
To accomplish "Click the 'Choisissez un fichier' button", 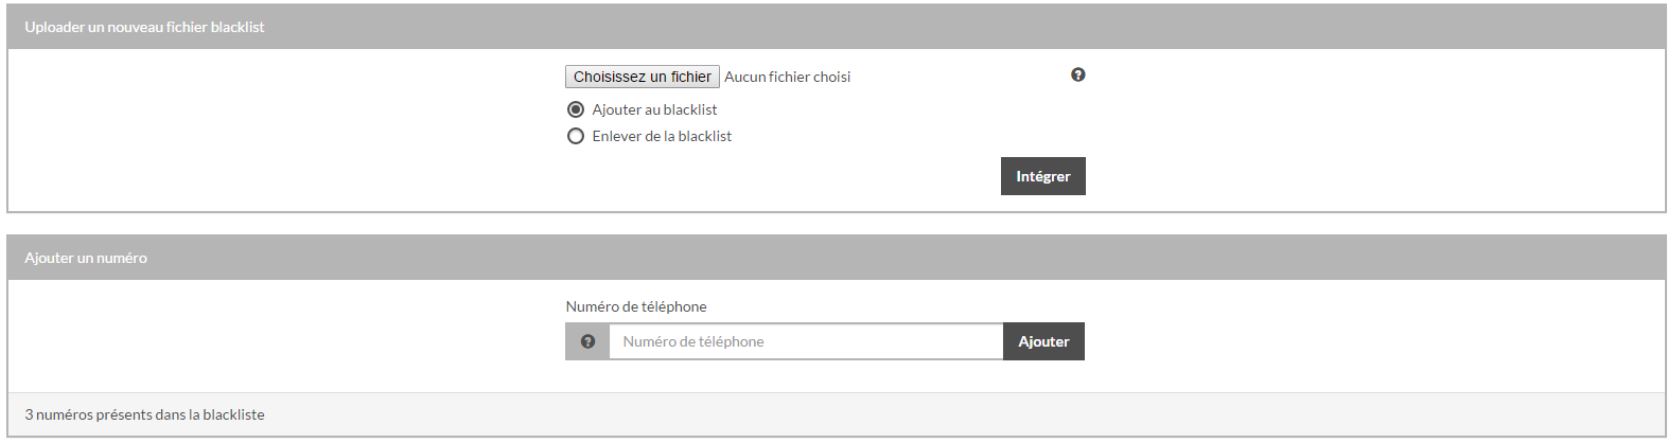I will [642, 77].
